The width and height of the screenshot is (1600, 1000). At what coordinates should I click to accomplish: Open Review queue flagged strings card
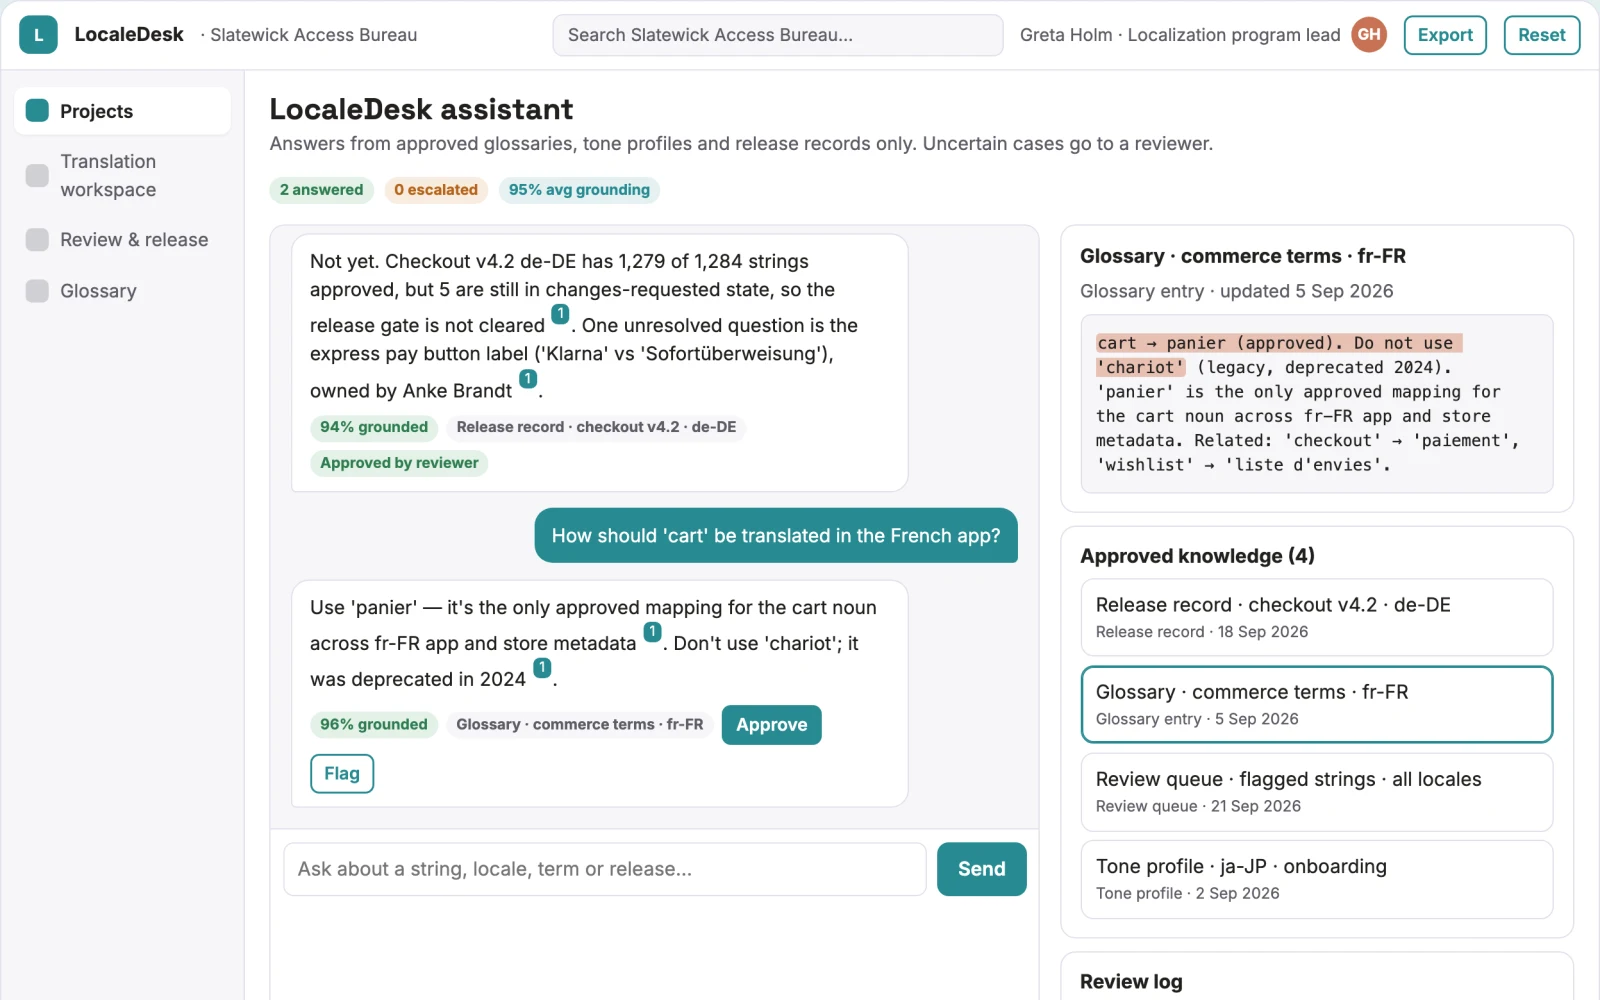tap(1316, 792)
